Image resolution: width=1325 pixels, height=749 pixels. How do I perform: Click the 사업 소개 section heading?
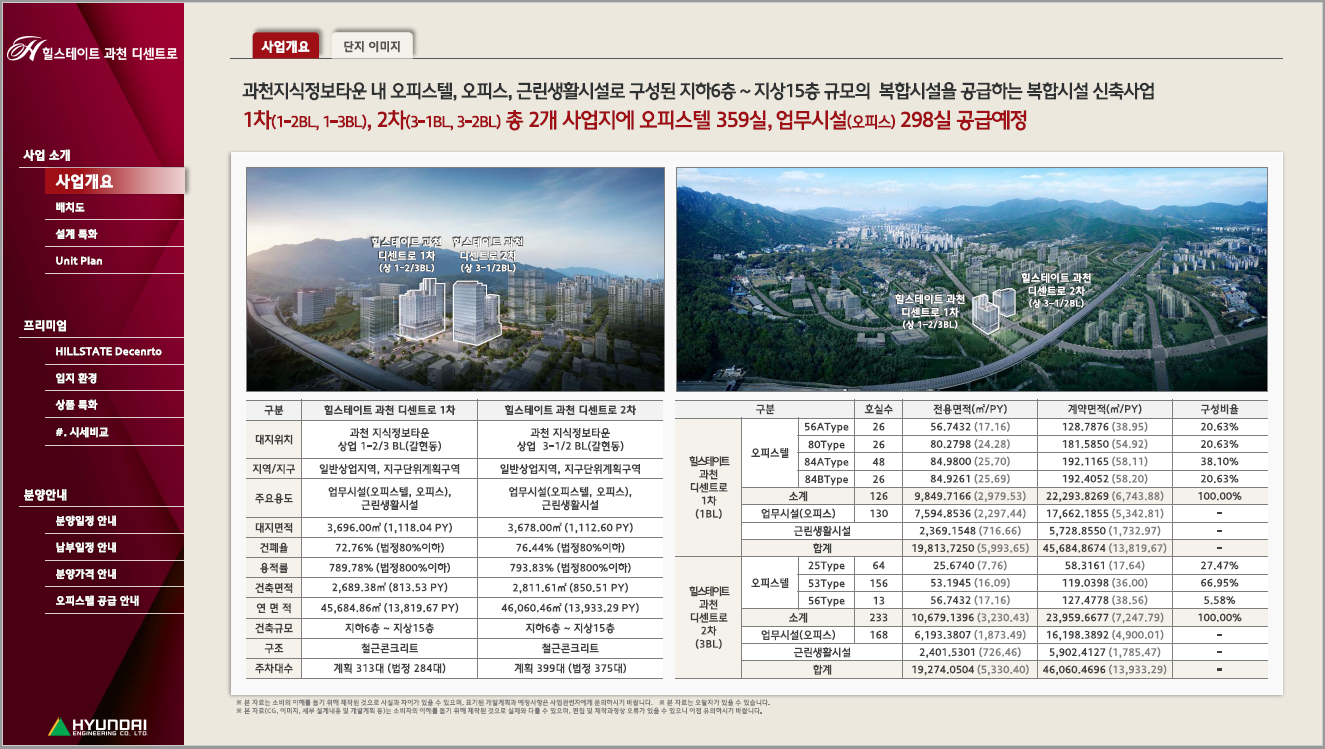pyautogui.click(x=47, y=155)
